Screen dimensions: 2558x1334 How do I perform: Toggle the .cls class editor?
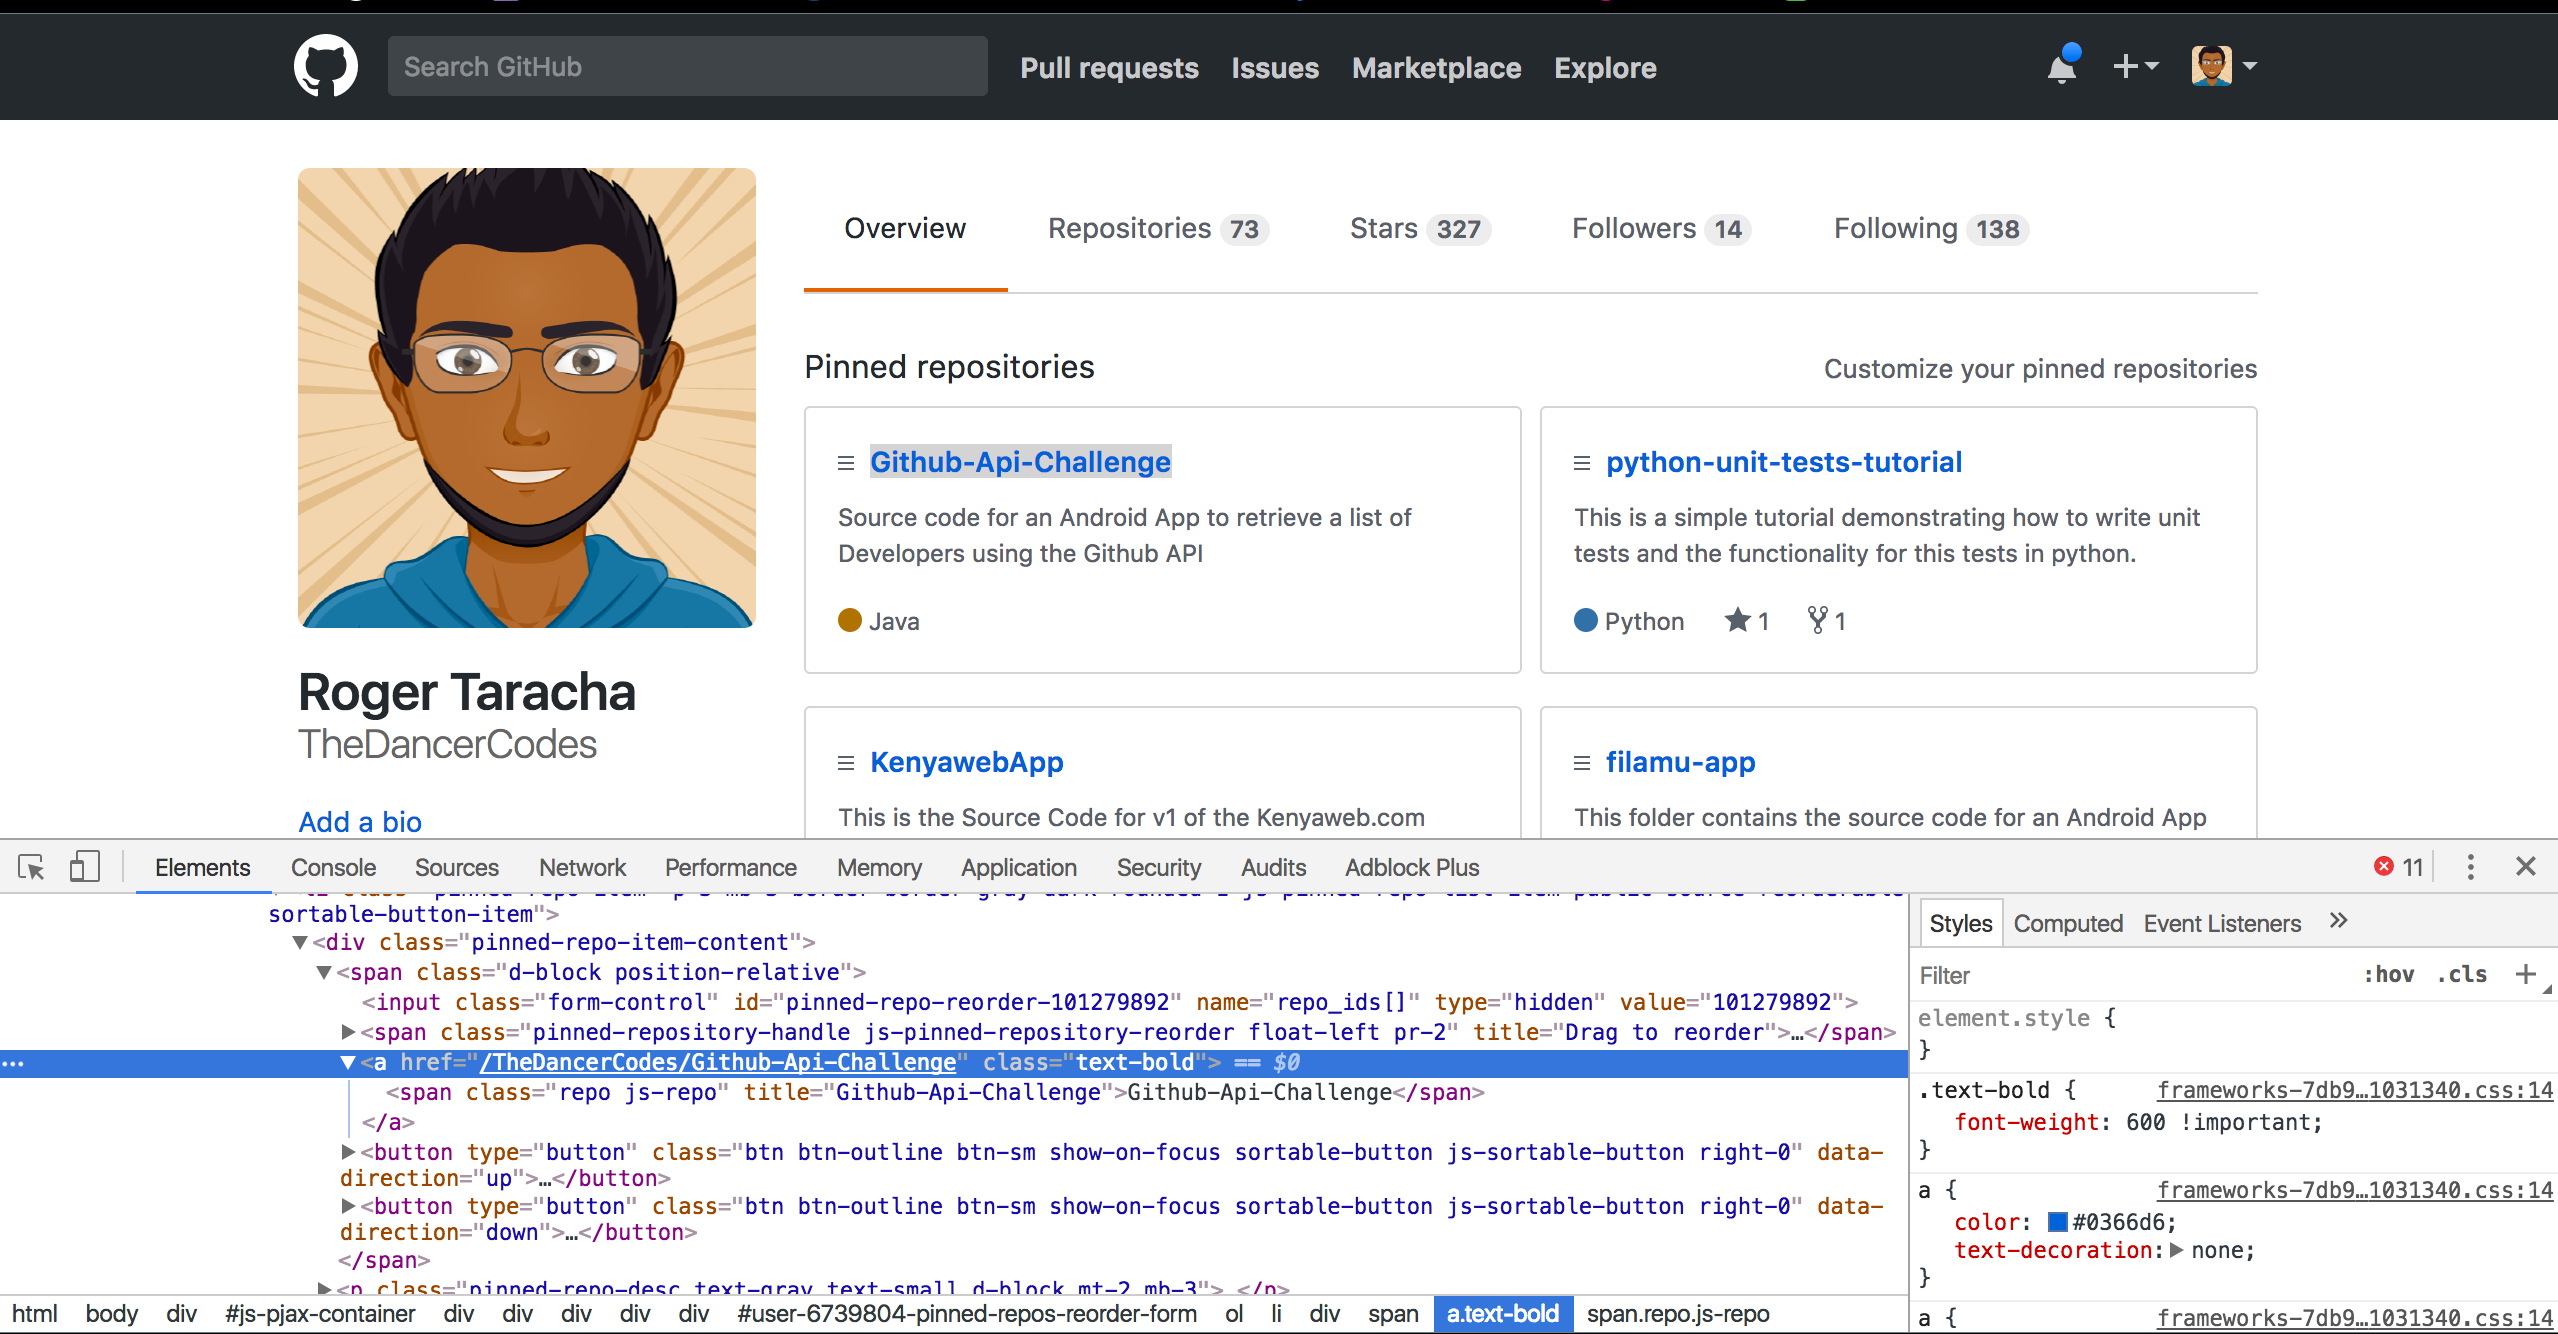pos(2462,974)
